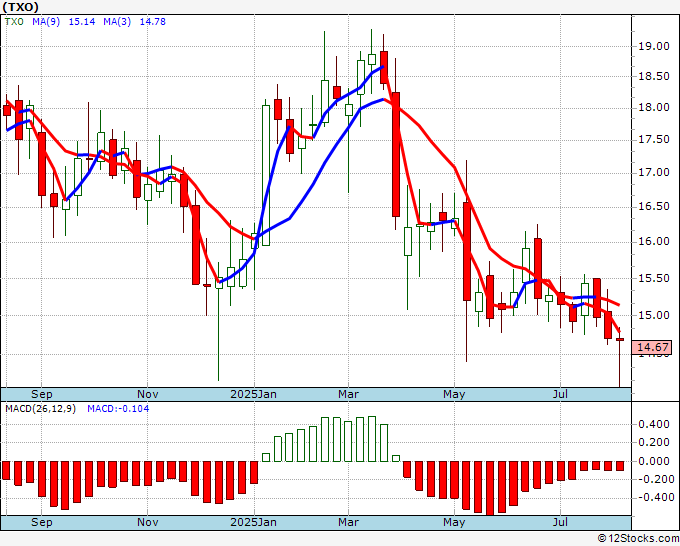Screen dimensions: 680x546
Task: Click the 16.00 price axis label
Action: coord(654,242)
